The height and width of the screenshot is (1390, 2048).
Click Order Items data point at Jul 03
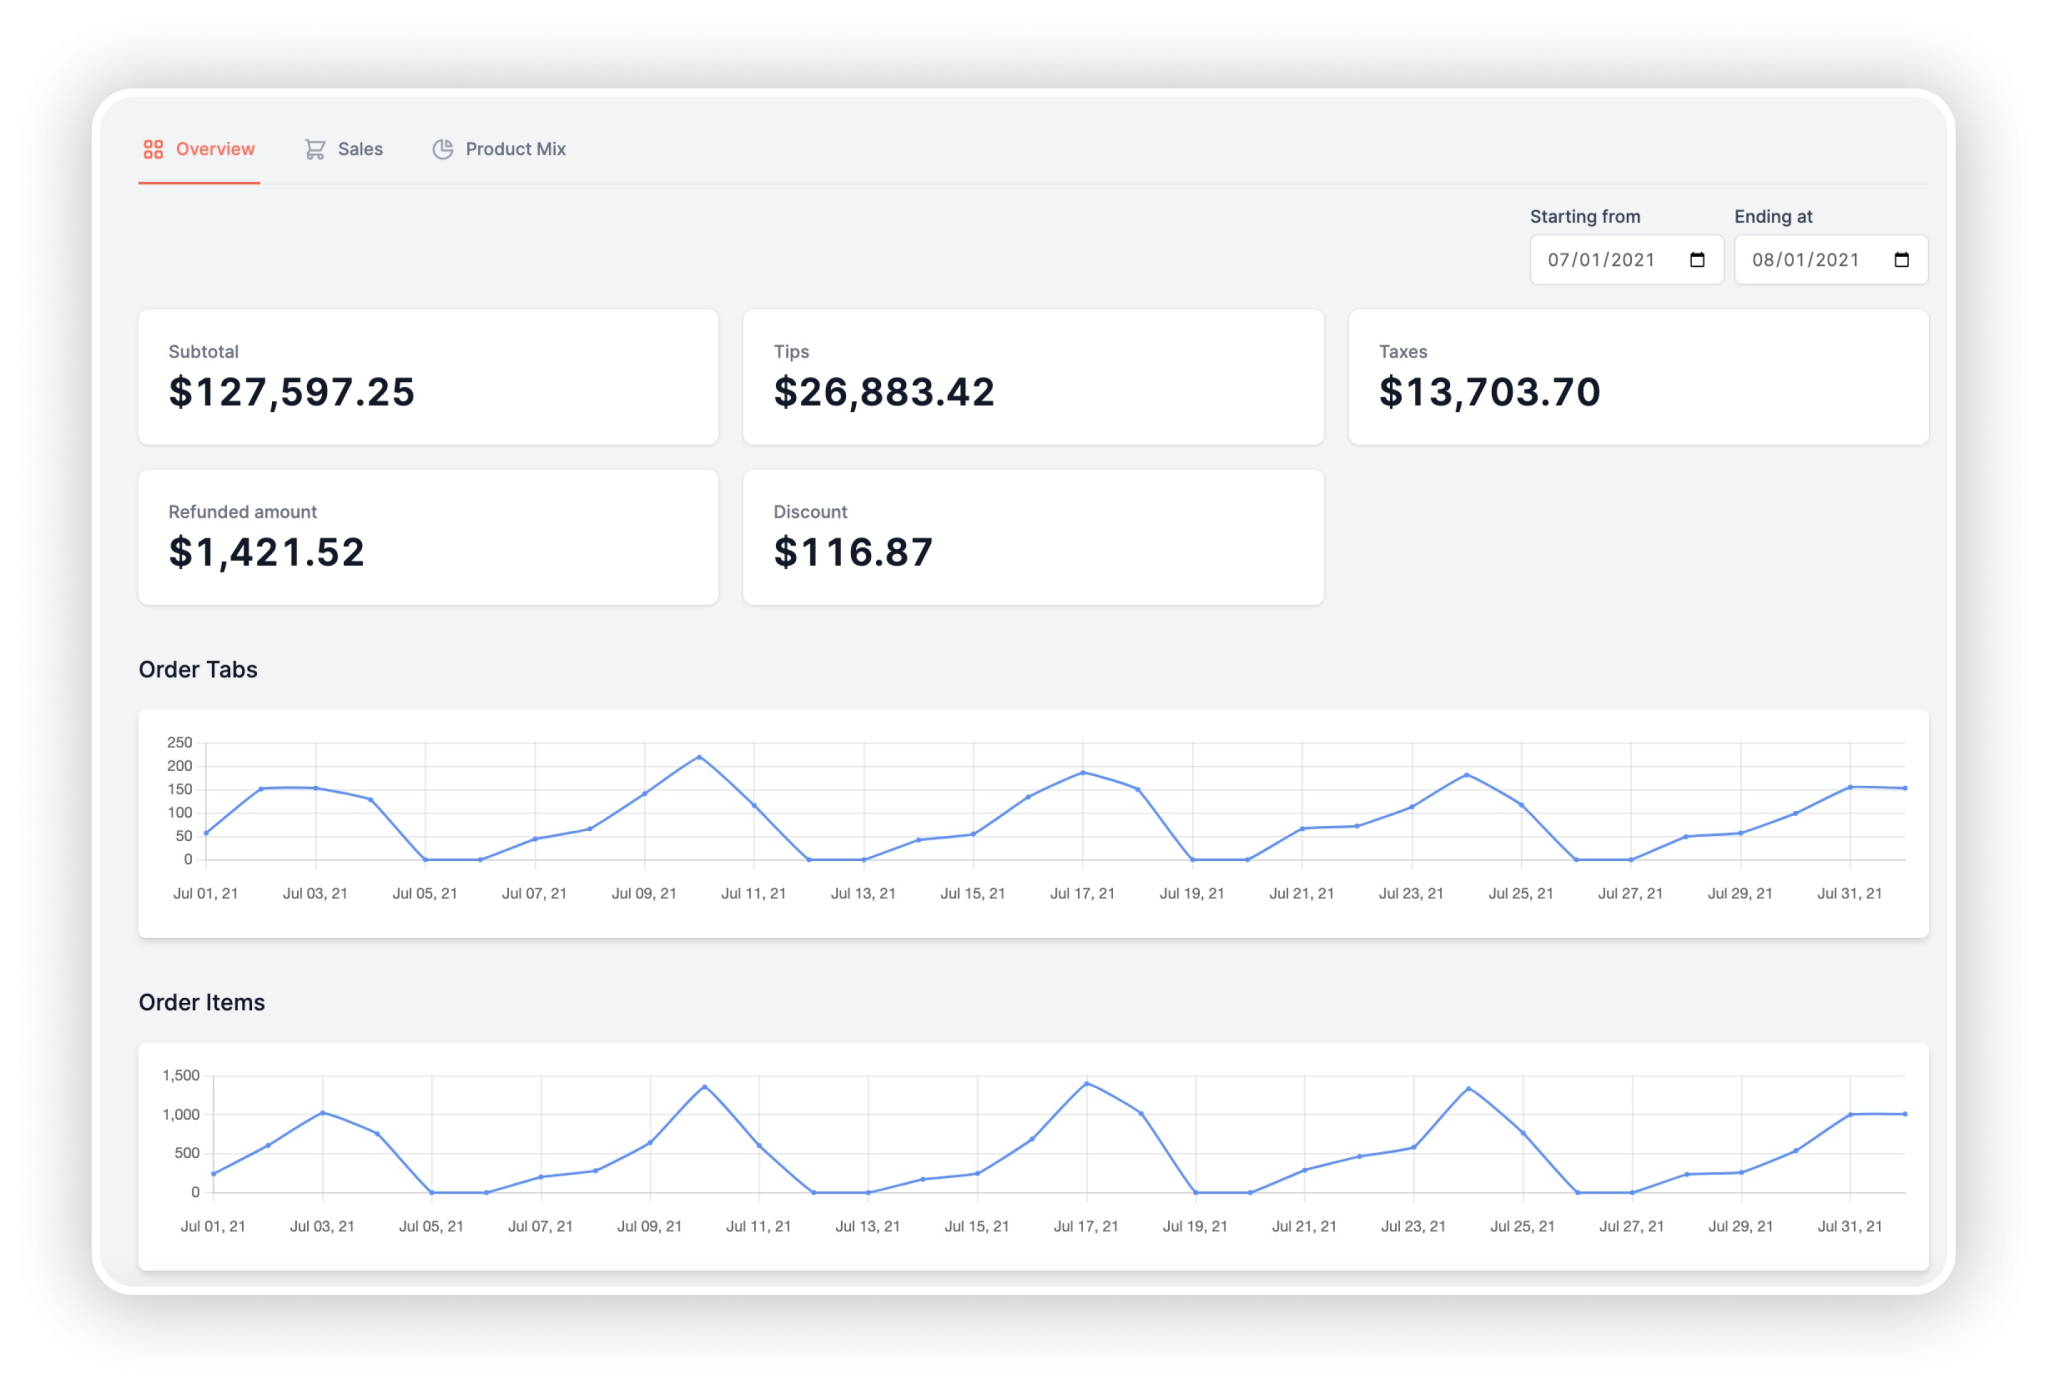pos(322,1113)
